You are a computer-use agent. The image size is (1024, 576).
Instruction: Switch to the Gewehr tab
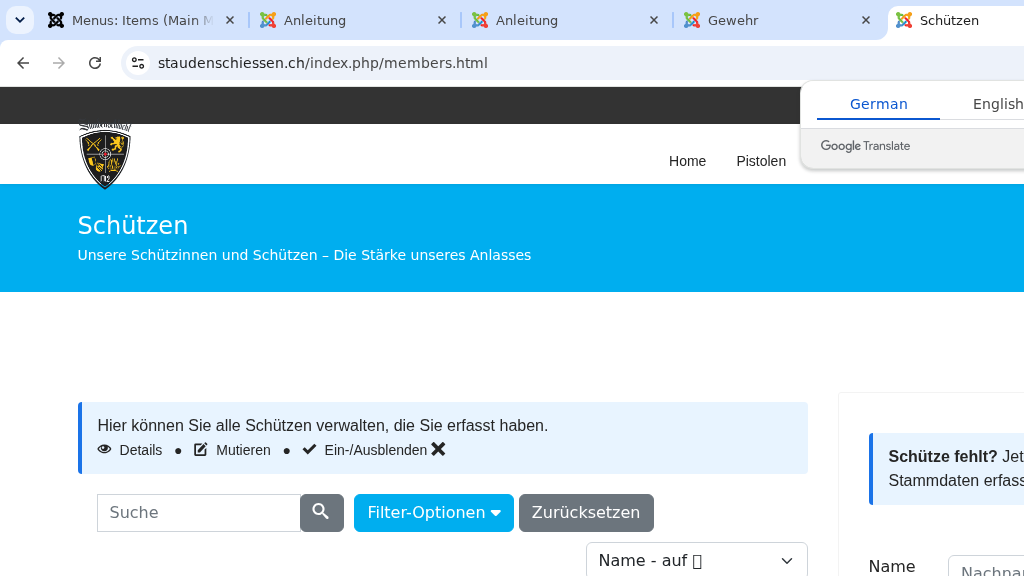(x=777, y=20)
